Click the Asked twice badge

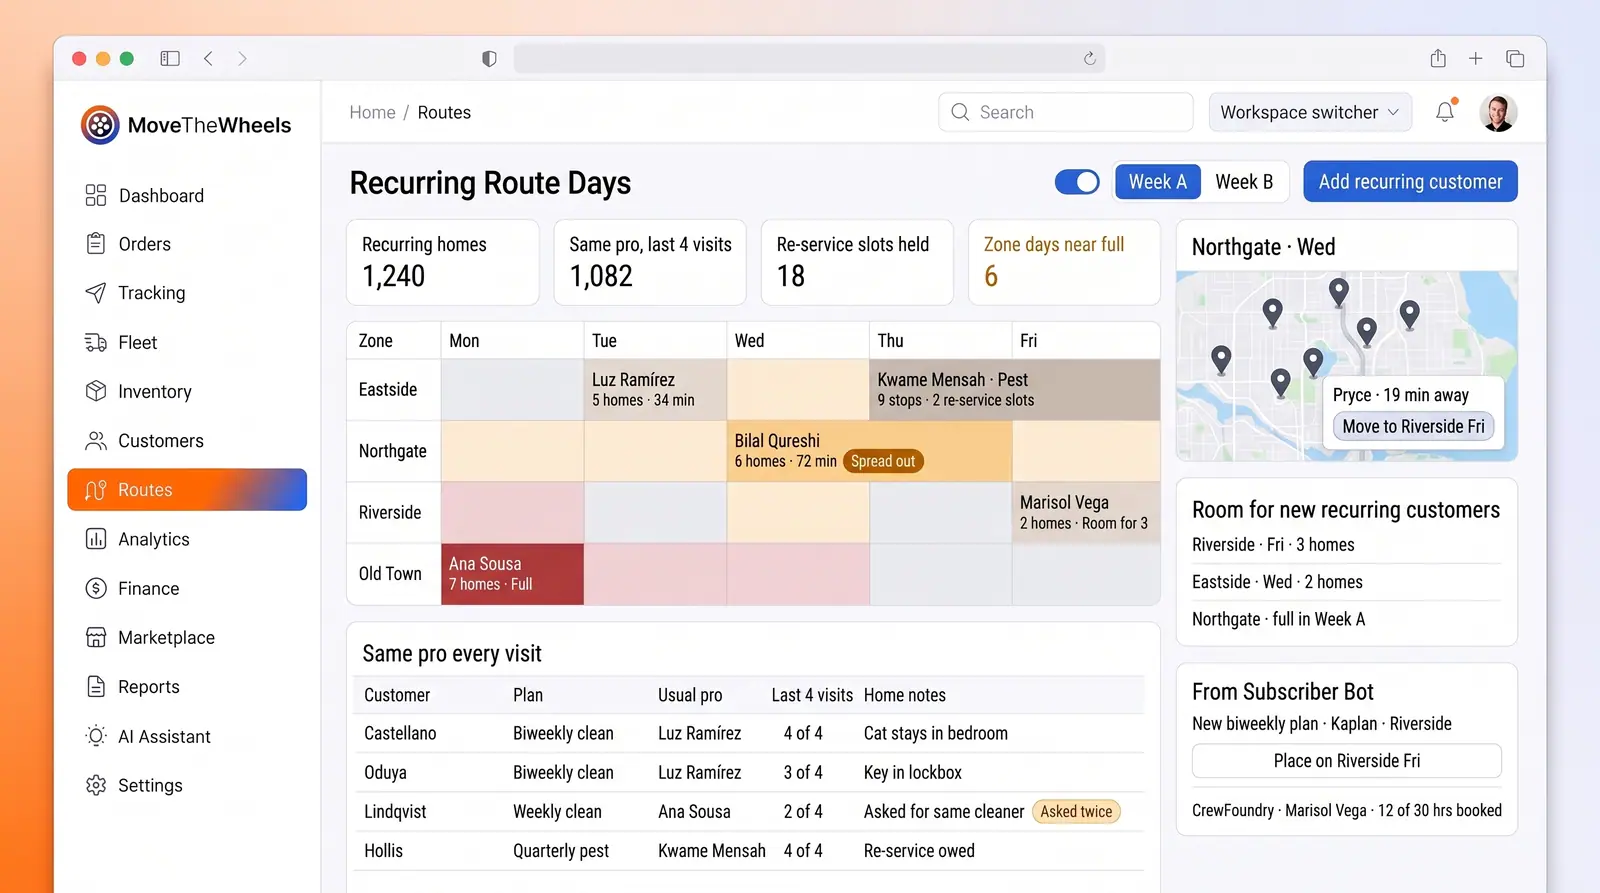[1076, 812]
